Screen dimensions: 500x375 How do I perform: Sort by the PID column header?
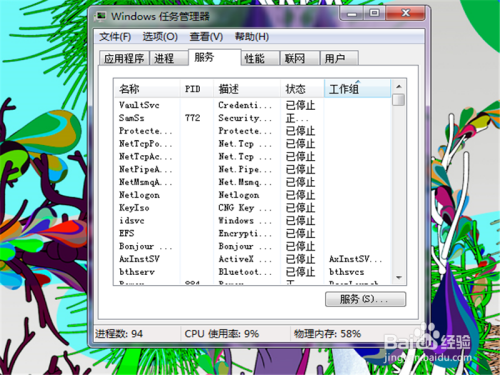[x=197, y=89]
